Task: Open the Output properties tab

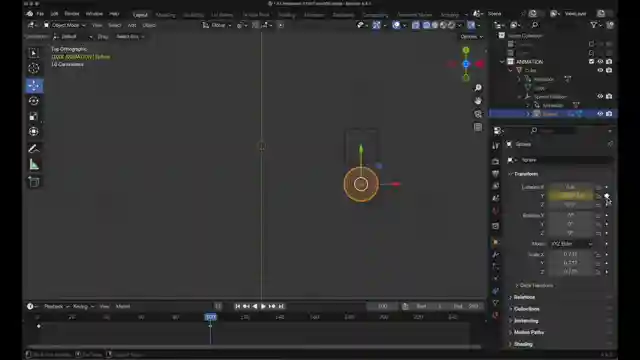Action: (x=496, y=174)
